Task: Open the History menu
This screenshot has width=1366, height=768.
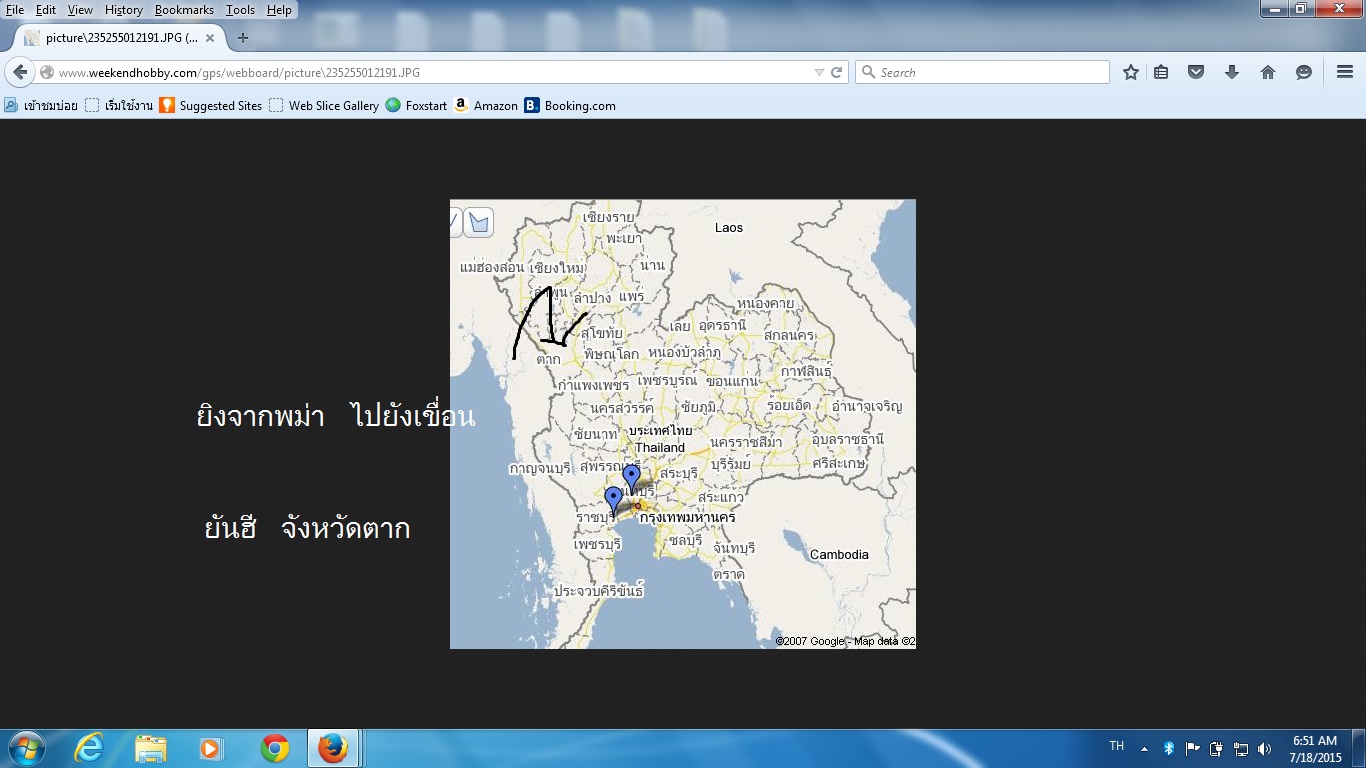Action: 123,10
